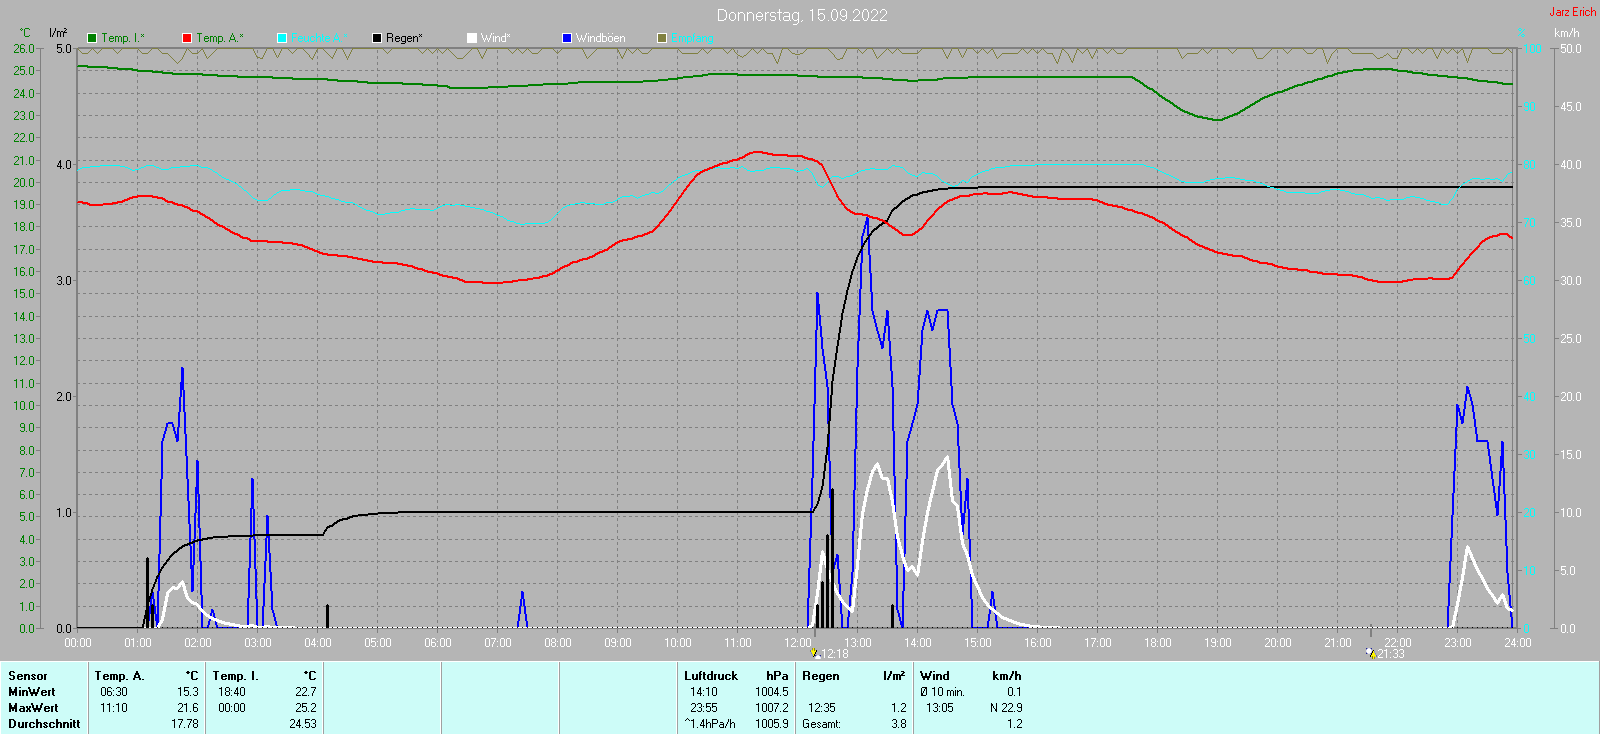The image size is (1600, 734).
Task: Click the minimum pressure value '1004.5'
Action: click(x=772, y=692)
